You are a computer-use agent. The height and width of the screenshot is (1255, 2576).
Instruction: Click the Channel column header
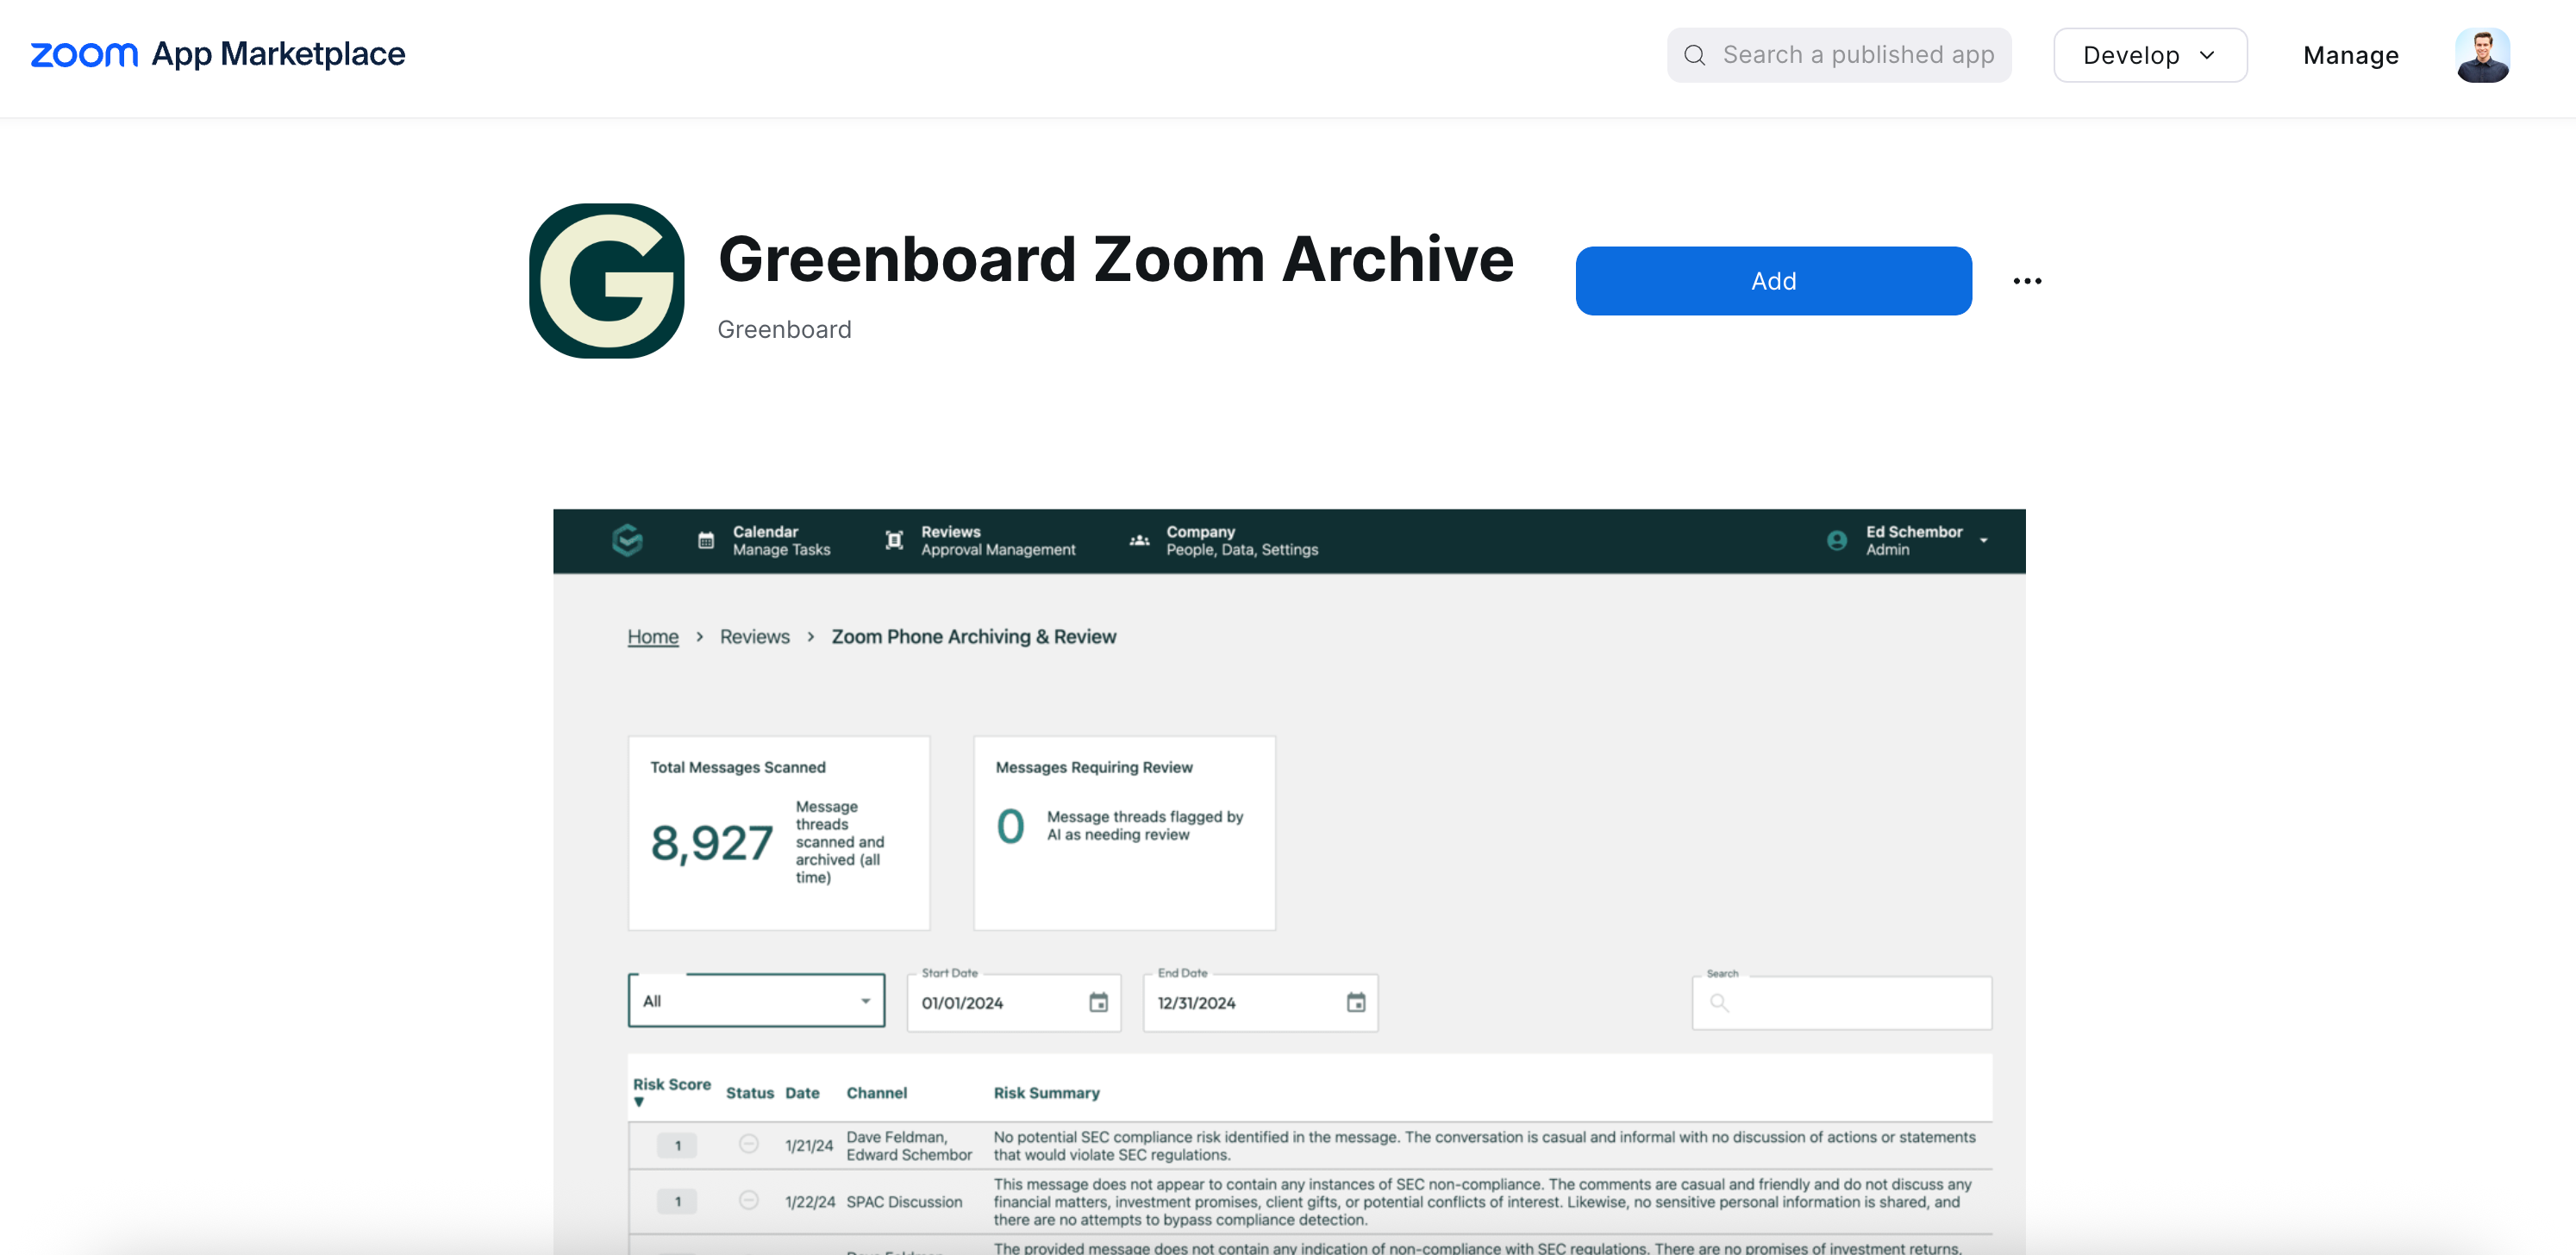pyautogui.click(x=877, y=1093)
